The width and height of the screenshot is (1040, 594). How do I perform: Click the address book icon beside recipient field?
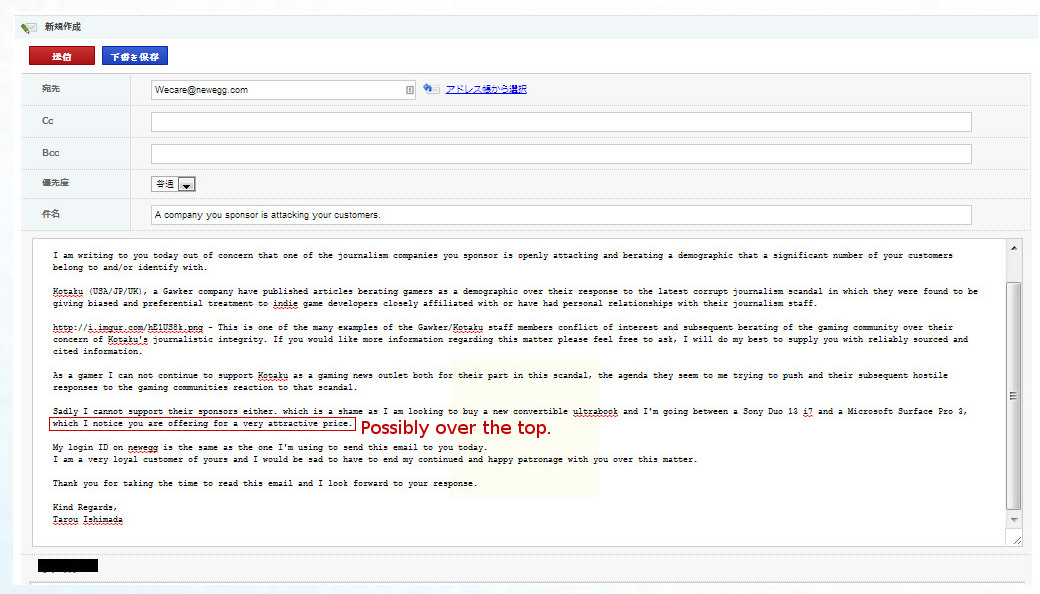pyautogui.click(x=429, y=89)
